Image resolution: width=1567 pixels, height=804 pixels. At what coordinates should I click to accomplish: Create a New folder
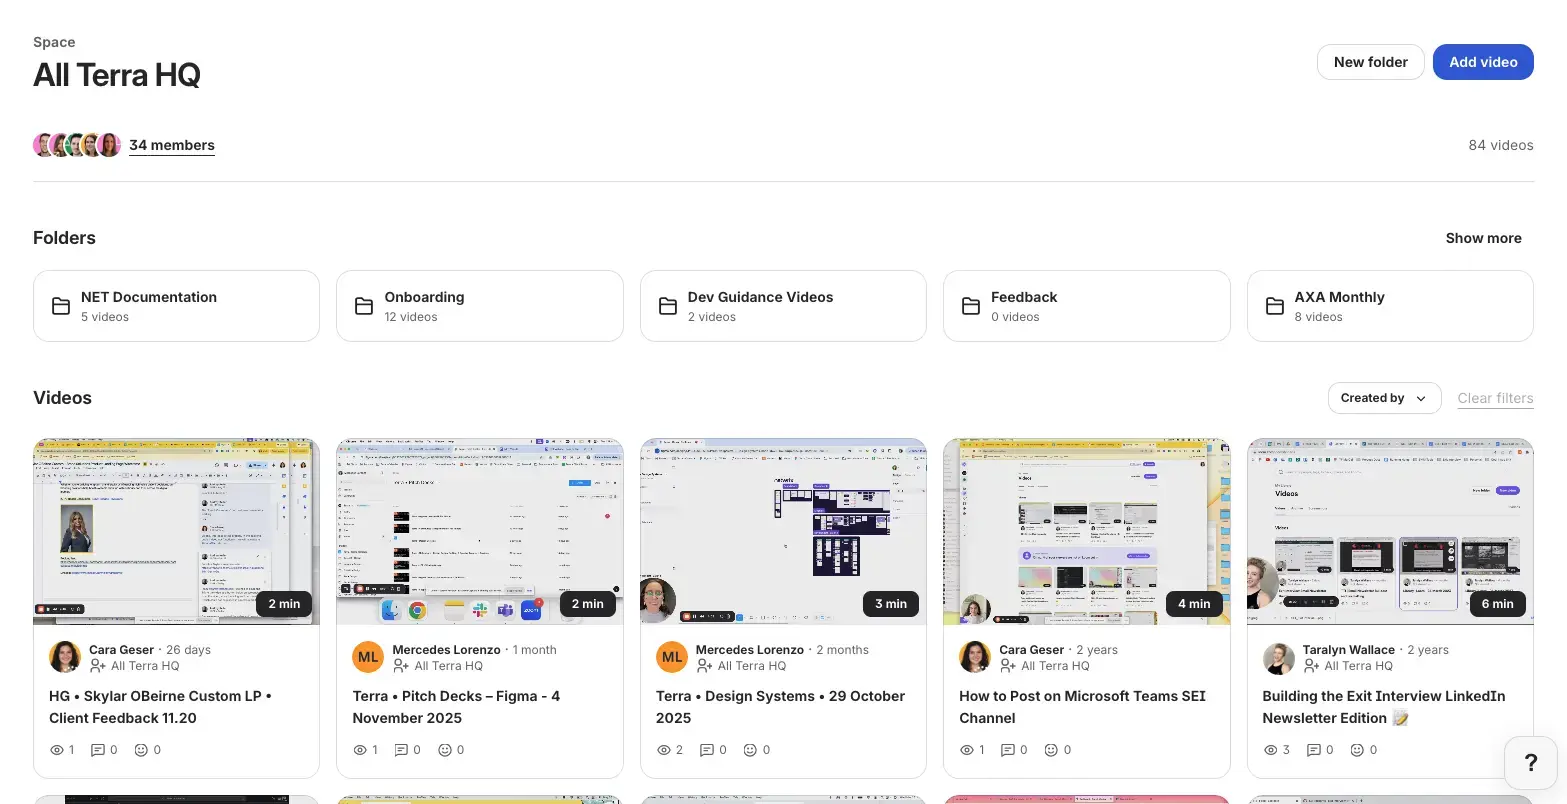1370,62
